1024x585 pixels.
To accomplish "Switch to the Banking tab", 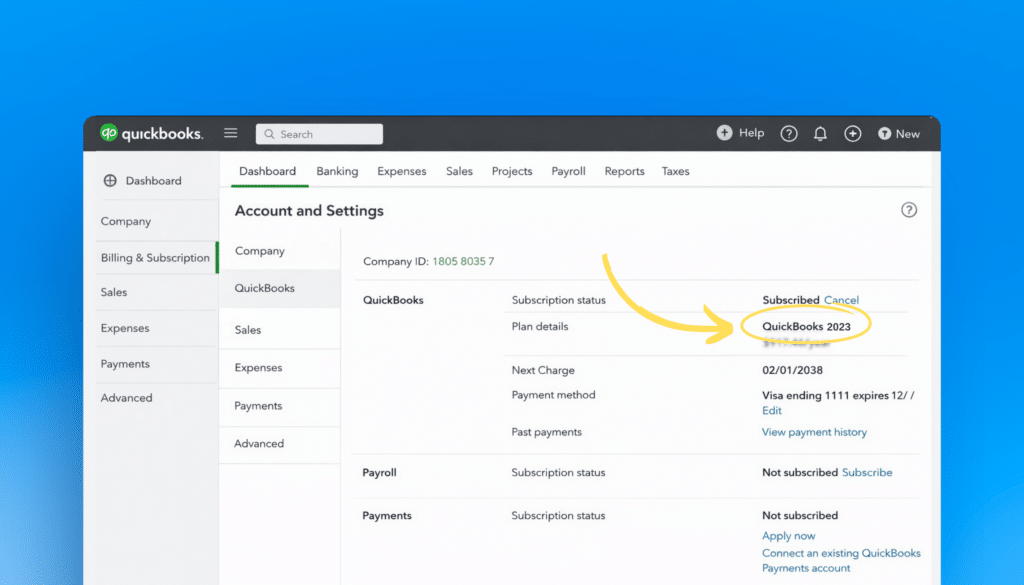I will point(337,171).
